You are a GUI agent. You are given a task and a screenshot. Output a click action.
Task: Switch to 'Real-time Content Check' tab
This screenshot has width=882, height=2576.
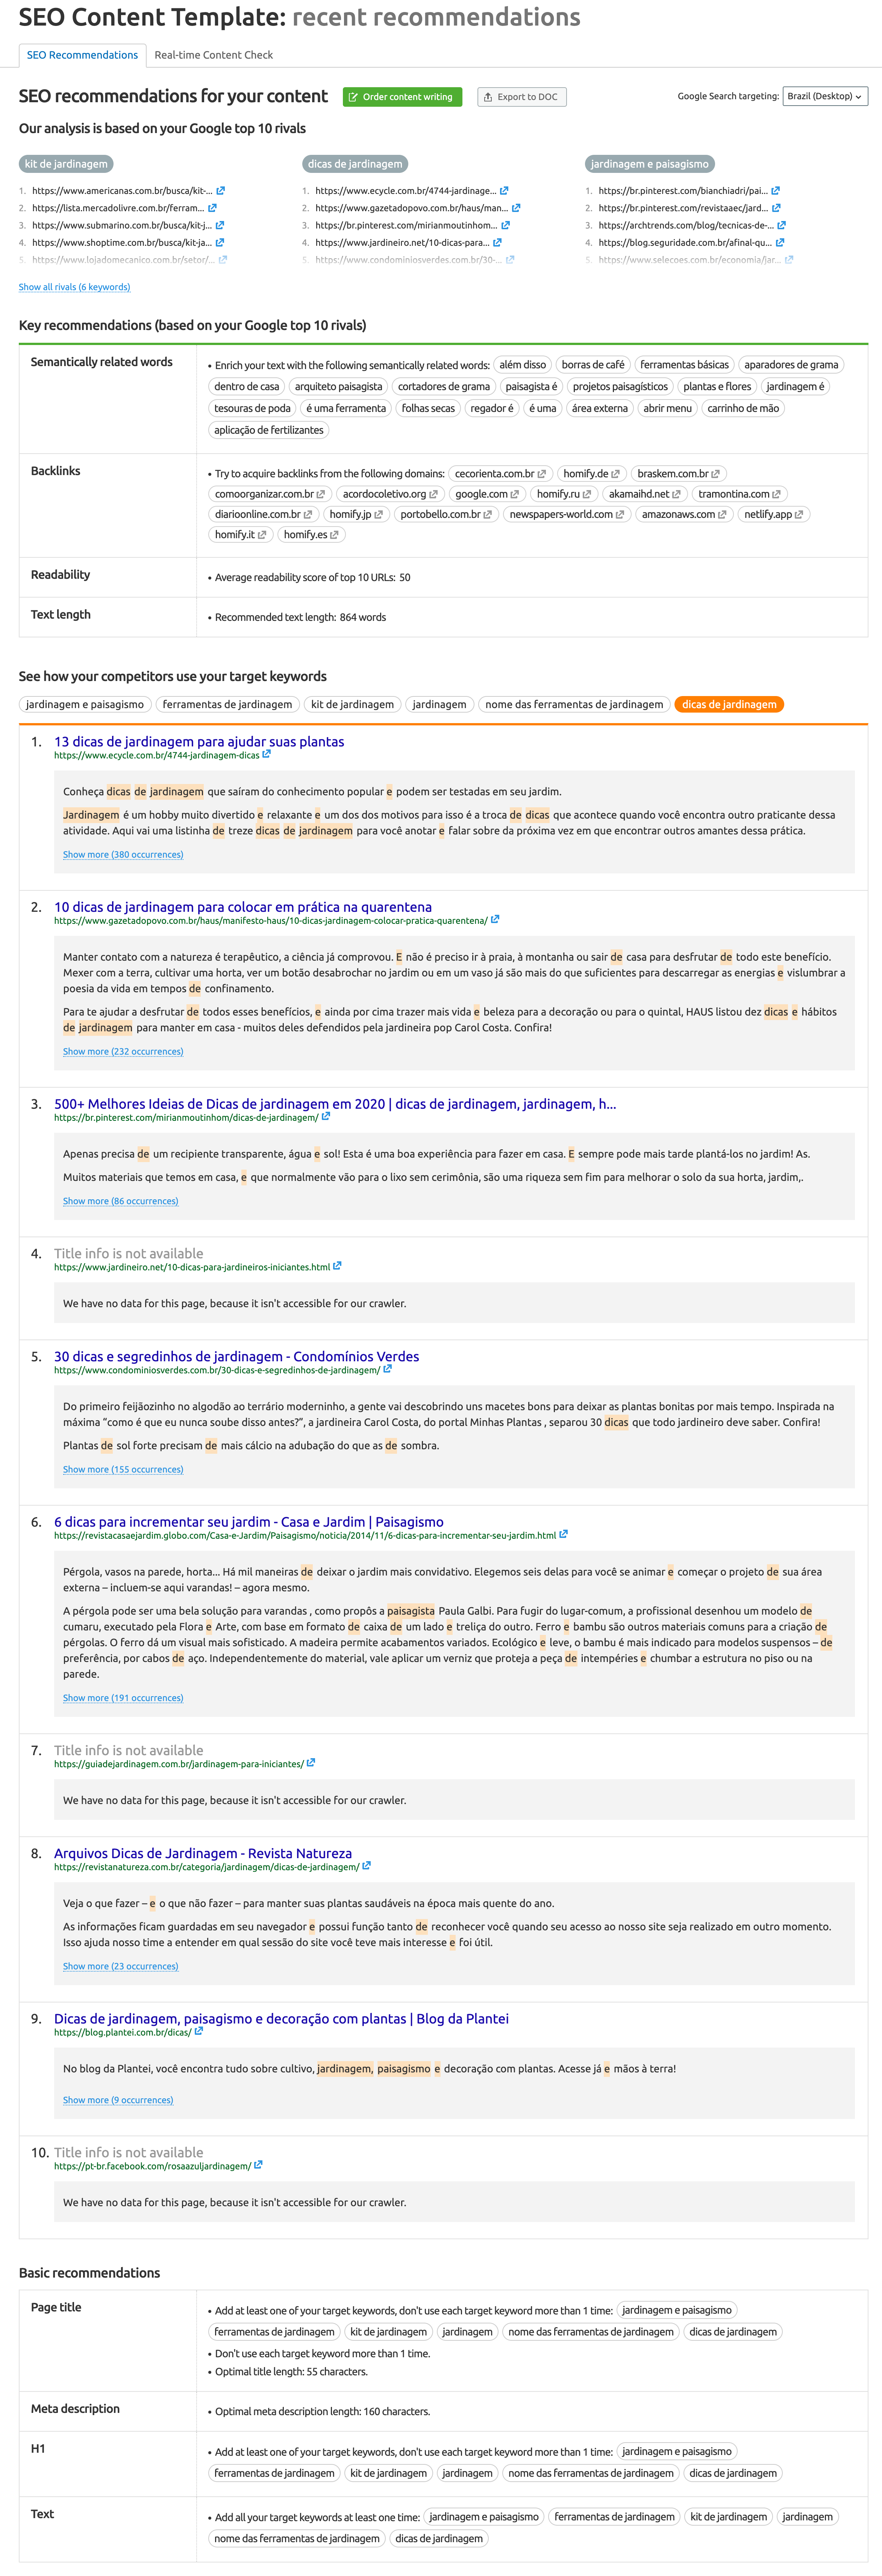[x=215, y=56]
